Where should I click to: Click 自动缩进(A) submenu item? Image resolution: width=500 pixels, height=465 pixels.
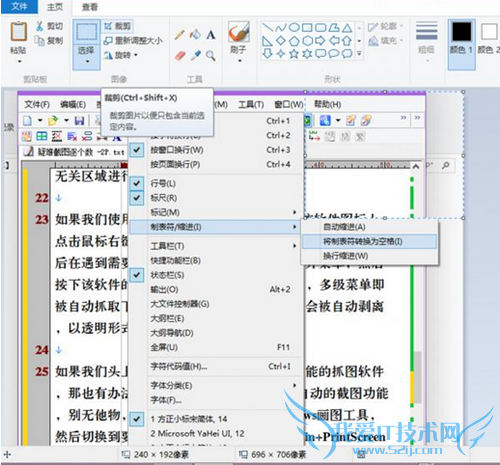(x=369, y=227)
